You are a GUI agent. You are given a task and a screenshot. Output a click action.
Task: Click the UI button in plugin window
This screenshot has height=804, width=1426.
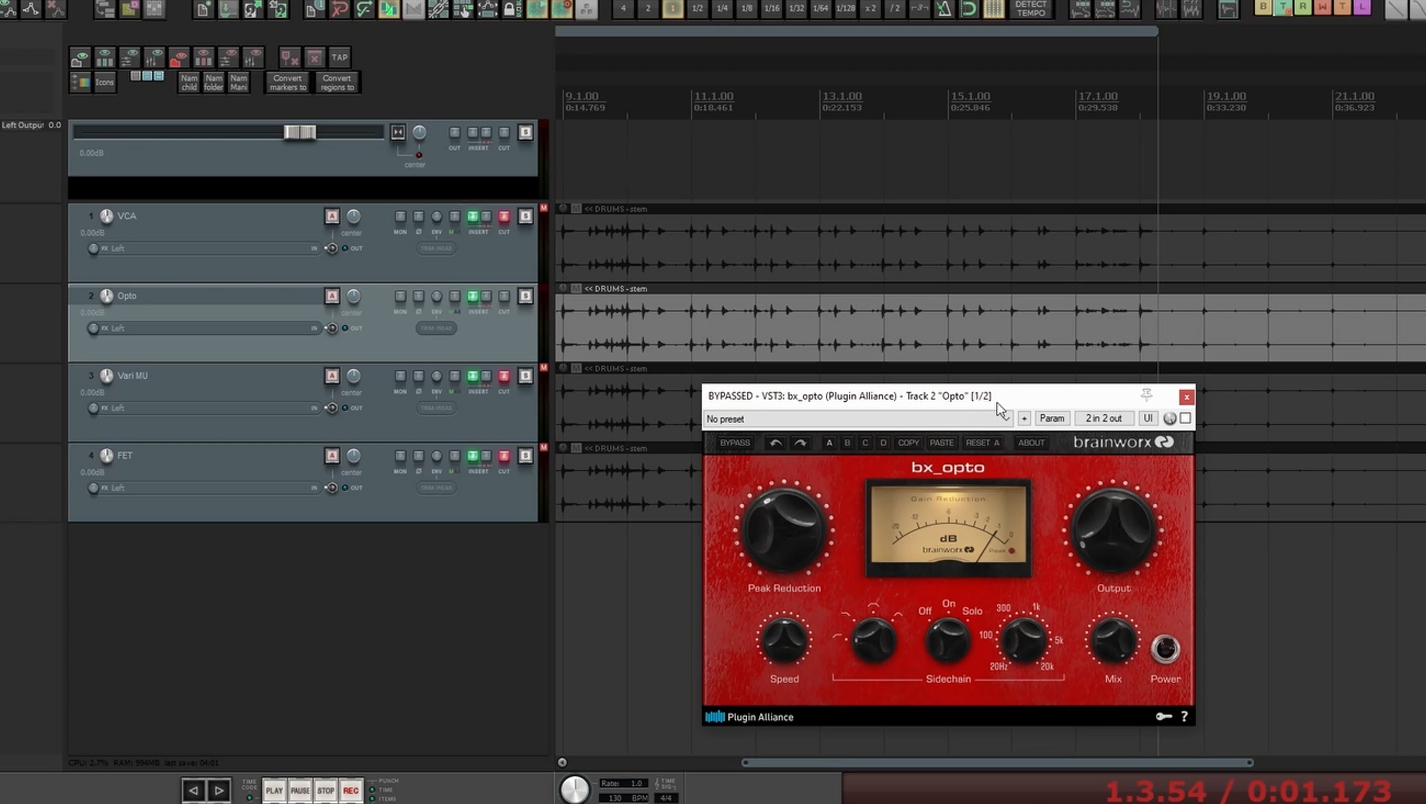(x=1148, y=418)
